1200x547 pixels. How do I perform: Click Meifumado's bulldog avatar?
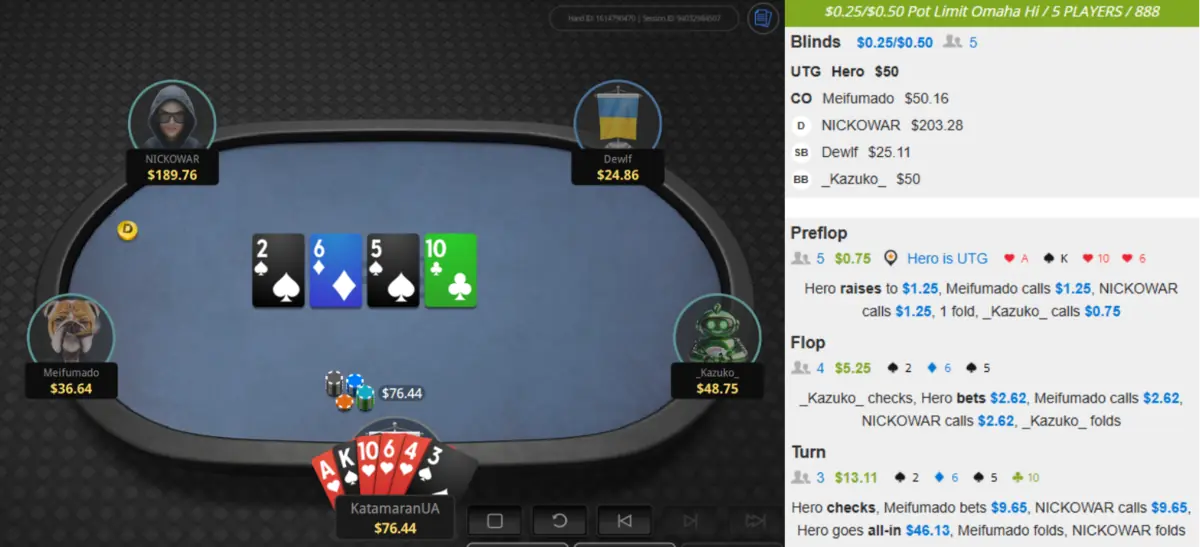71,330
